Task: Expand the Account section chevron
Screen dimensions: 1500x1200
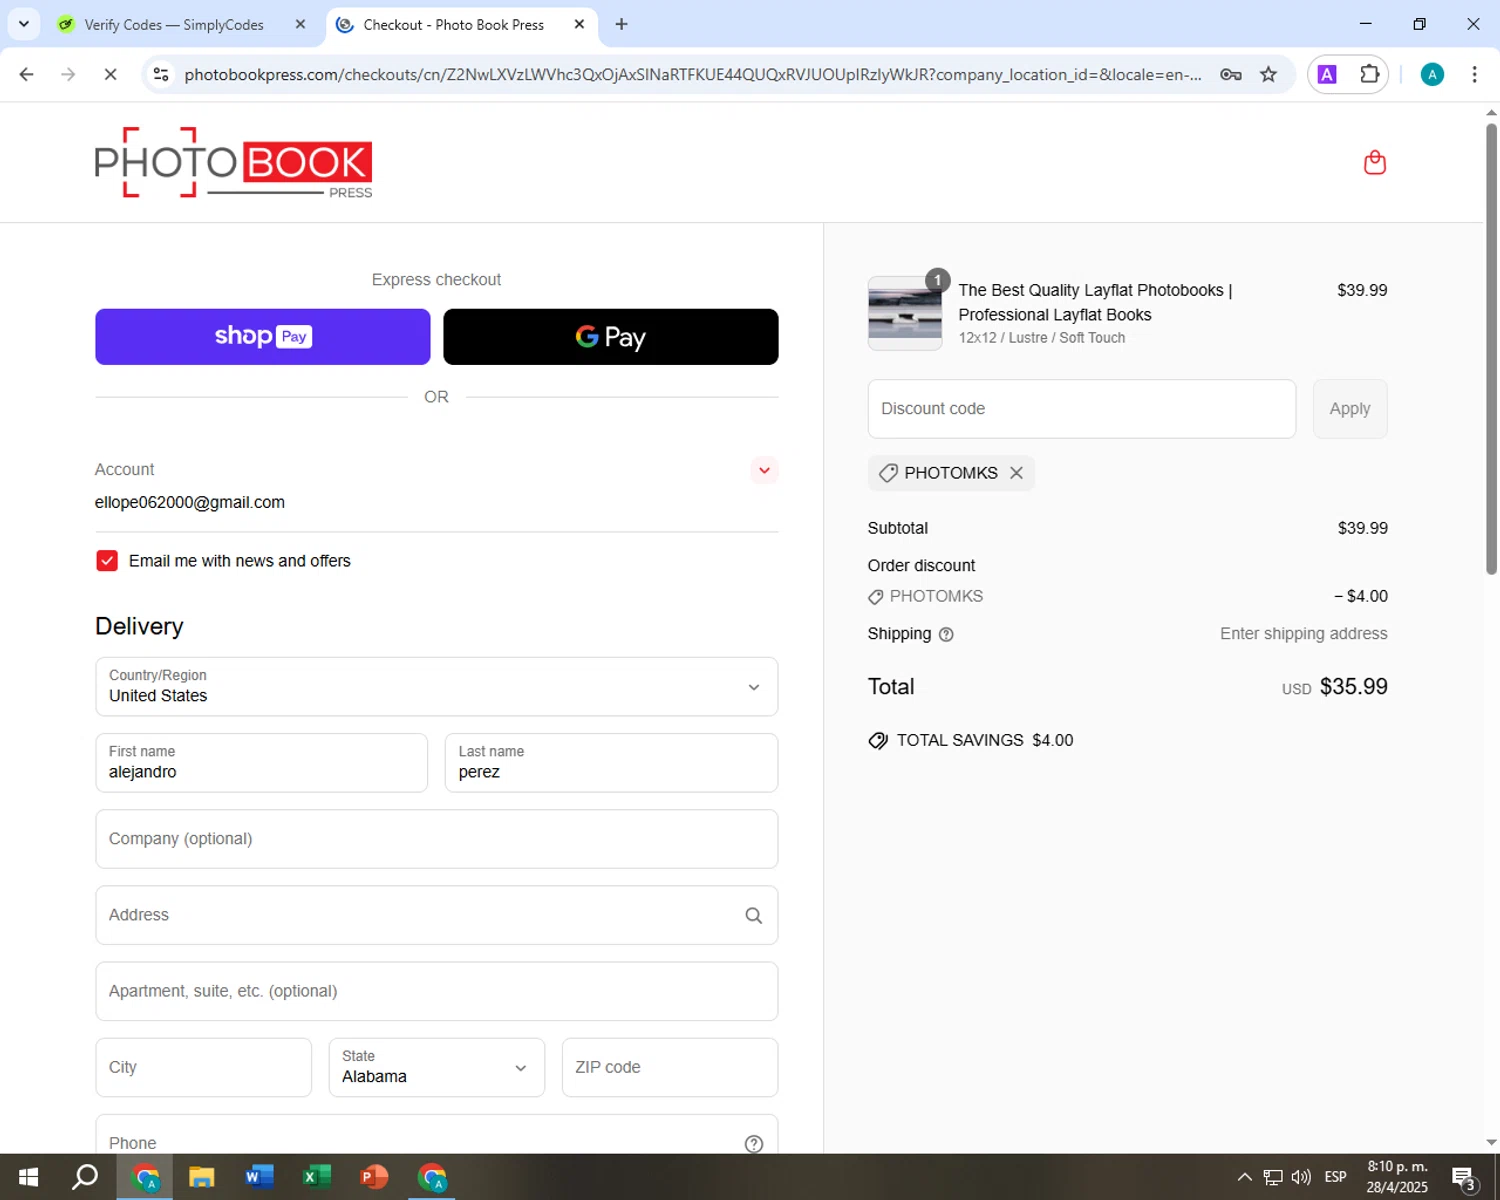Action: click(x=764, y=470)
